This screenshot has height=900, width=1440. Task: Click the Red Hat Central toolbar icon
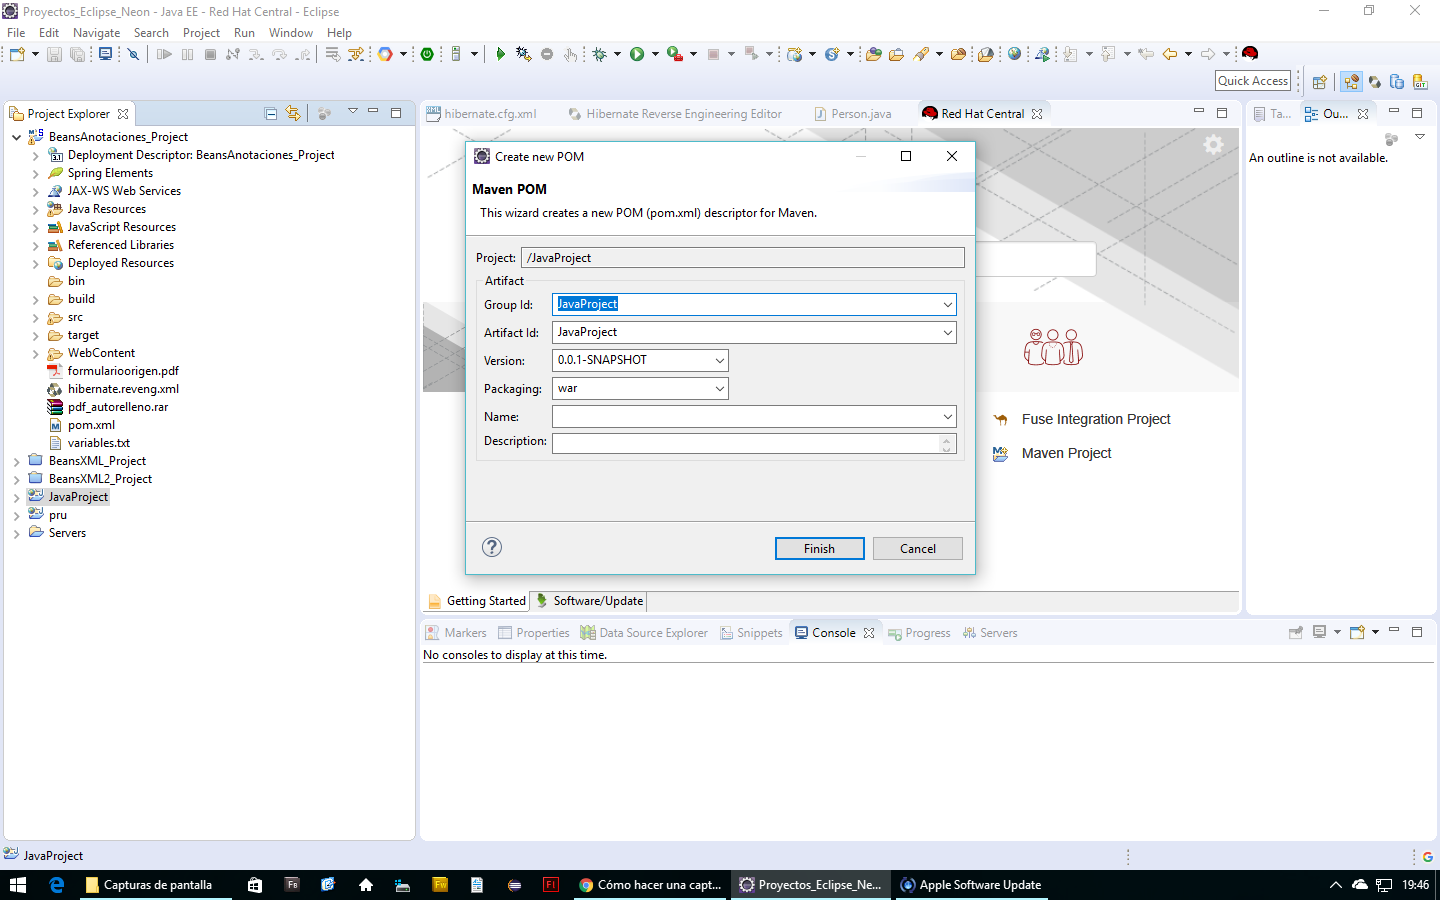pyautogui.click(x=1249, y=53)
